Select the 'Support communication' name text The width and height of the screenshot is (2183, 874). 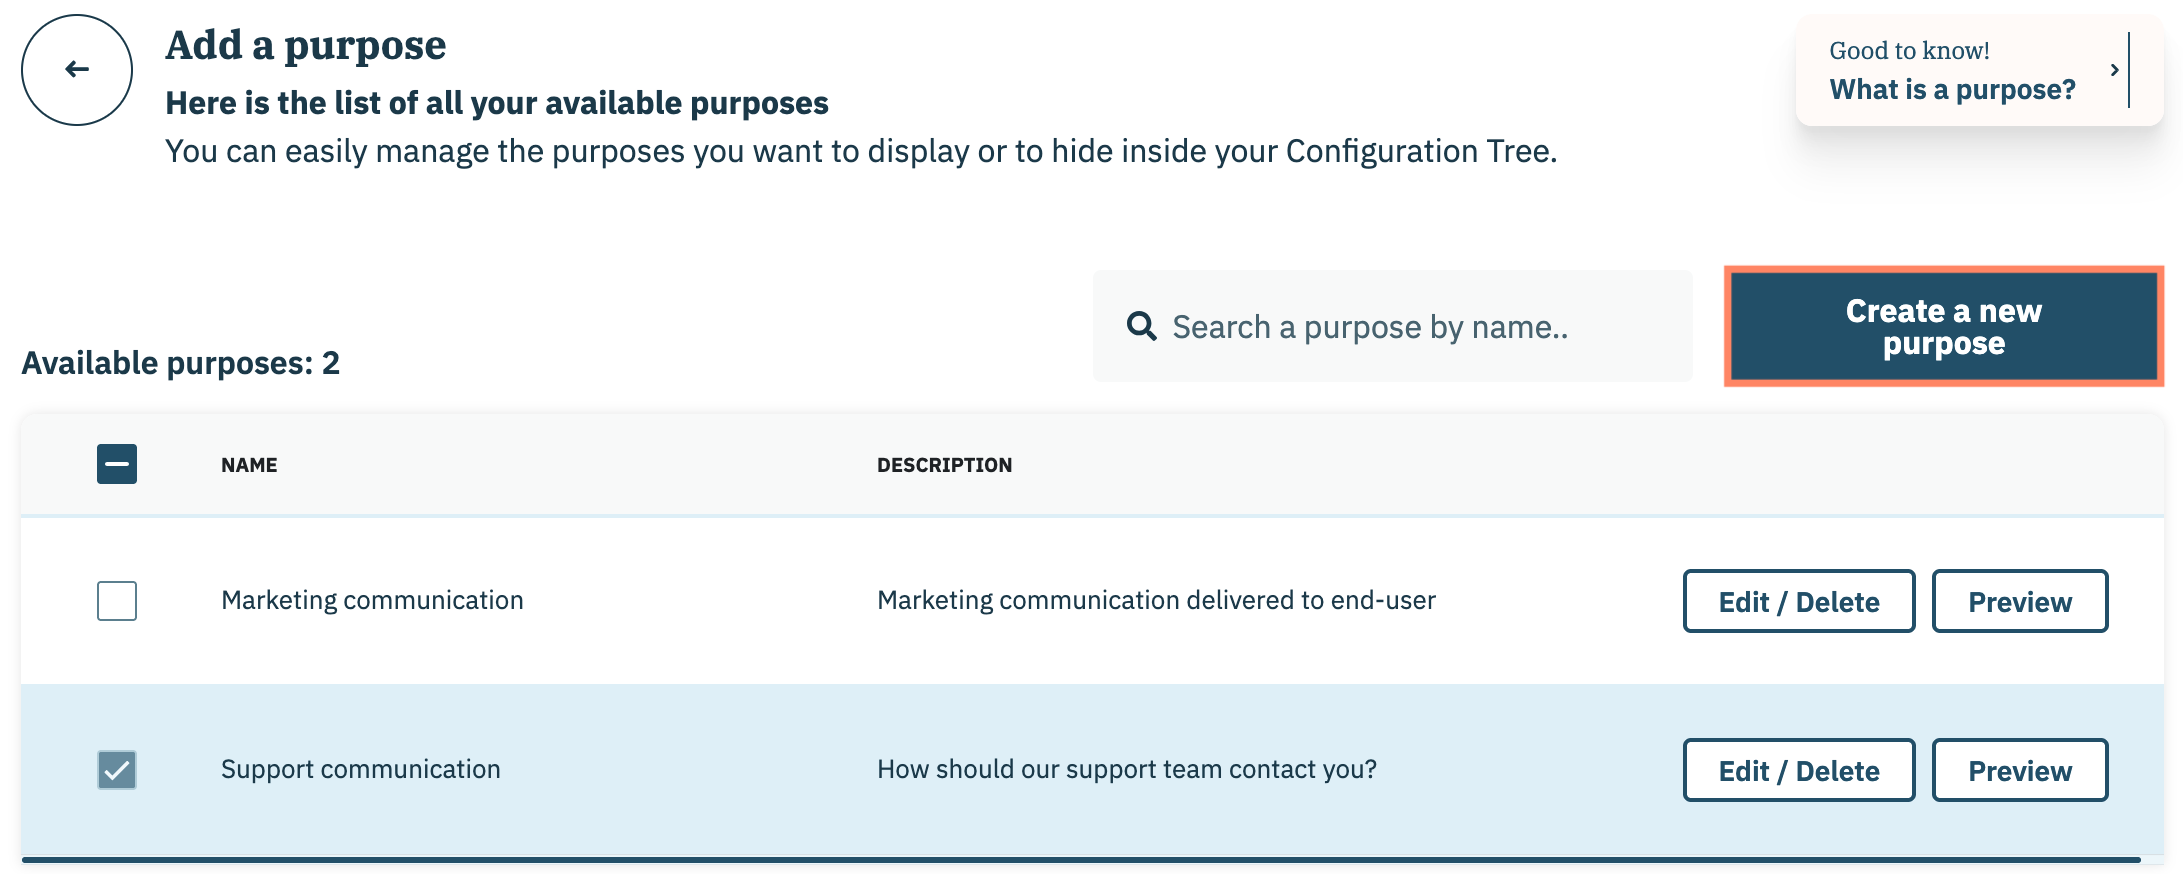tap(360, 769)
